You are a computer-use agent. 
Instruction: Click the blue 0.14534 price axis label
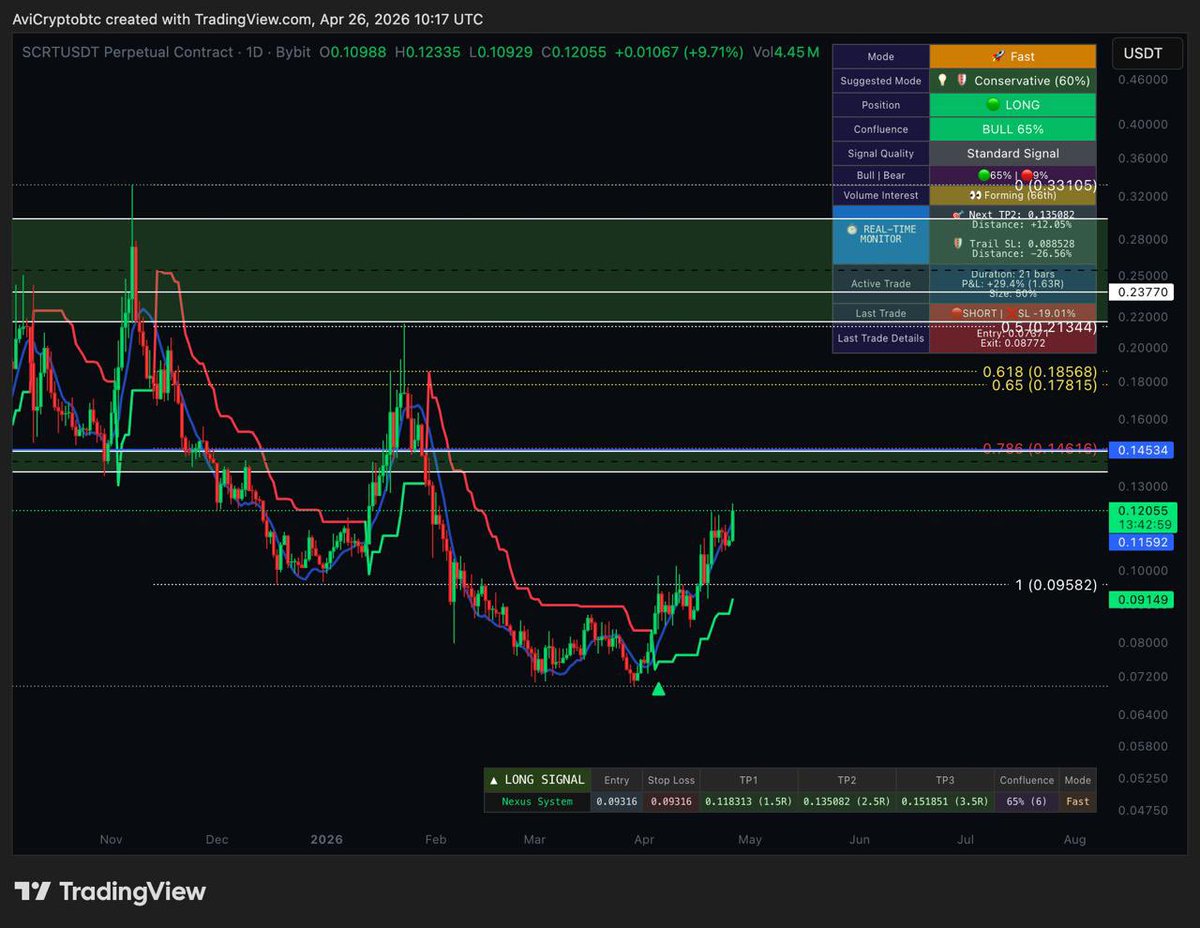click(1142, 450)
